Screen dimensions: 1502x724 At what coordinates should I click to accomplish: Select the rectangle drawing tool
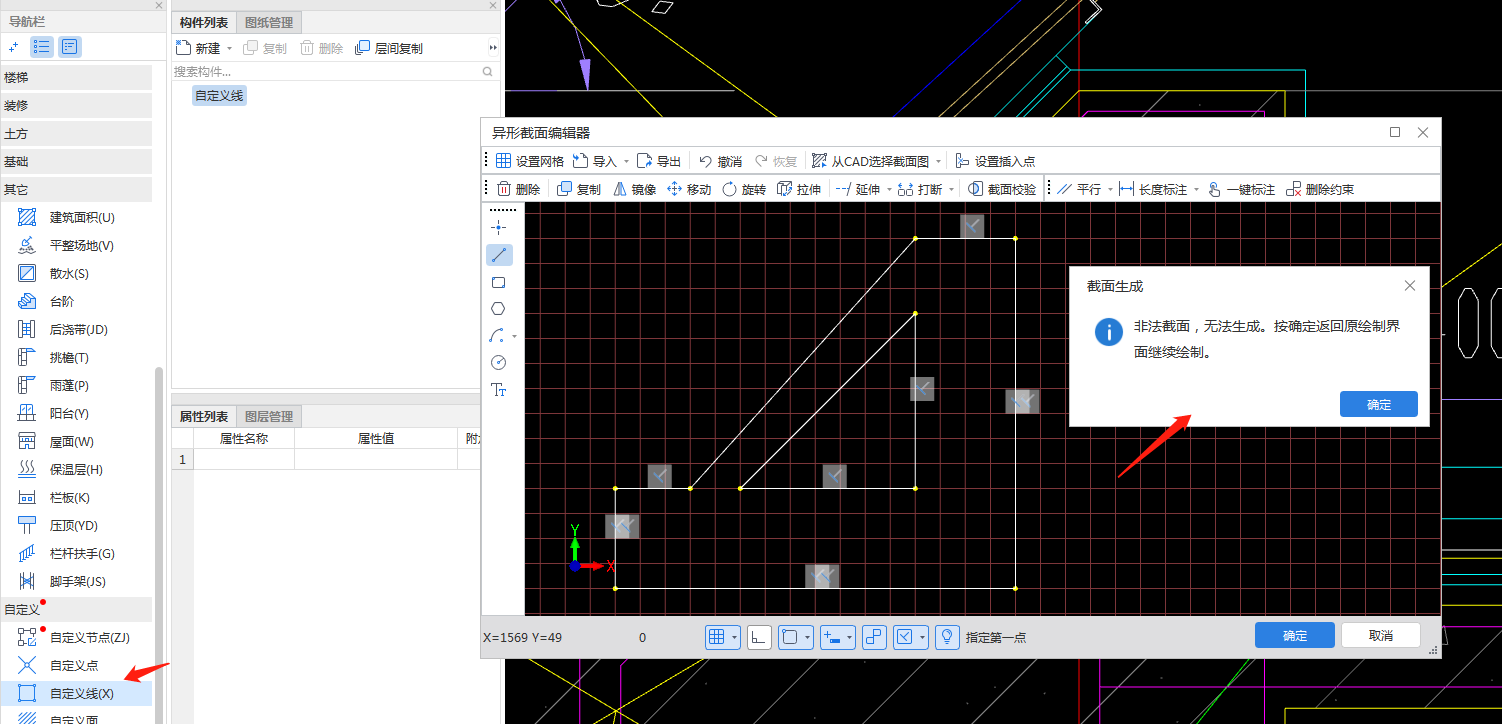pos(498,282)
